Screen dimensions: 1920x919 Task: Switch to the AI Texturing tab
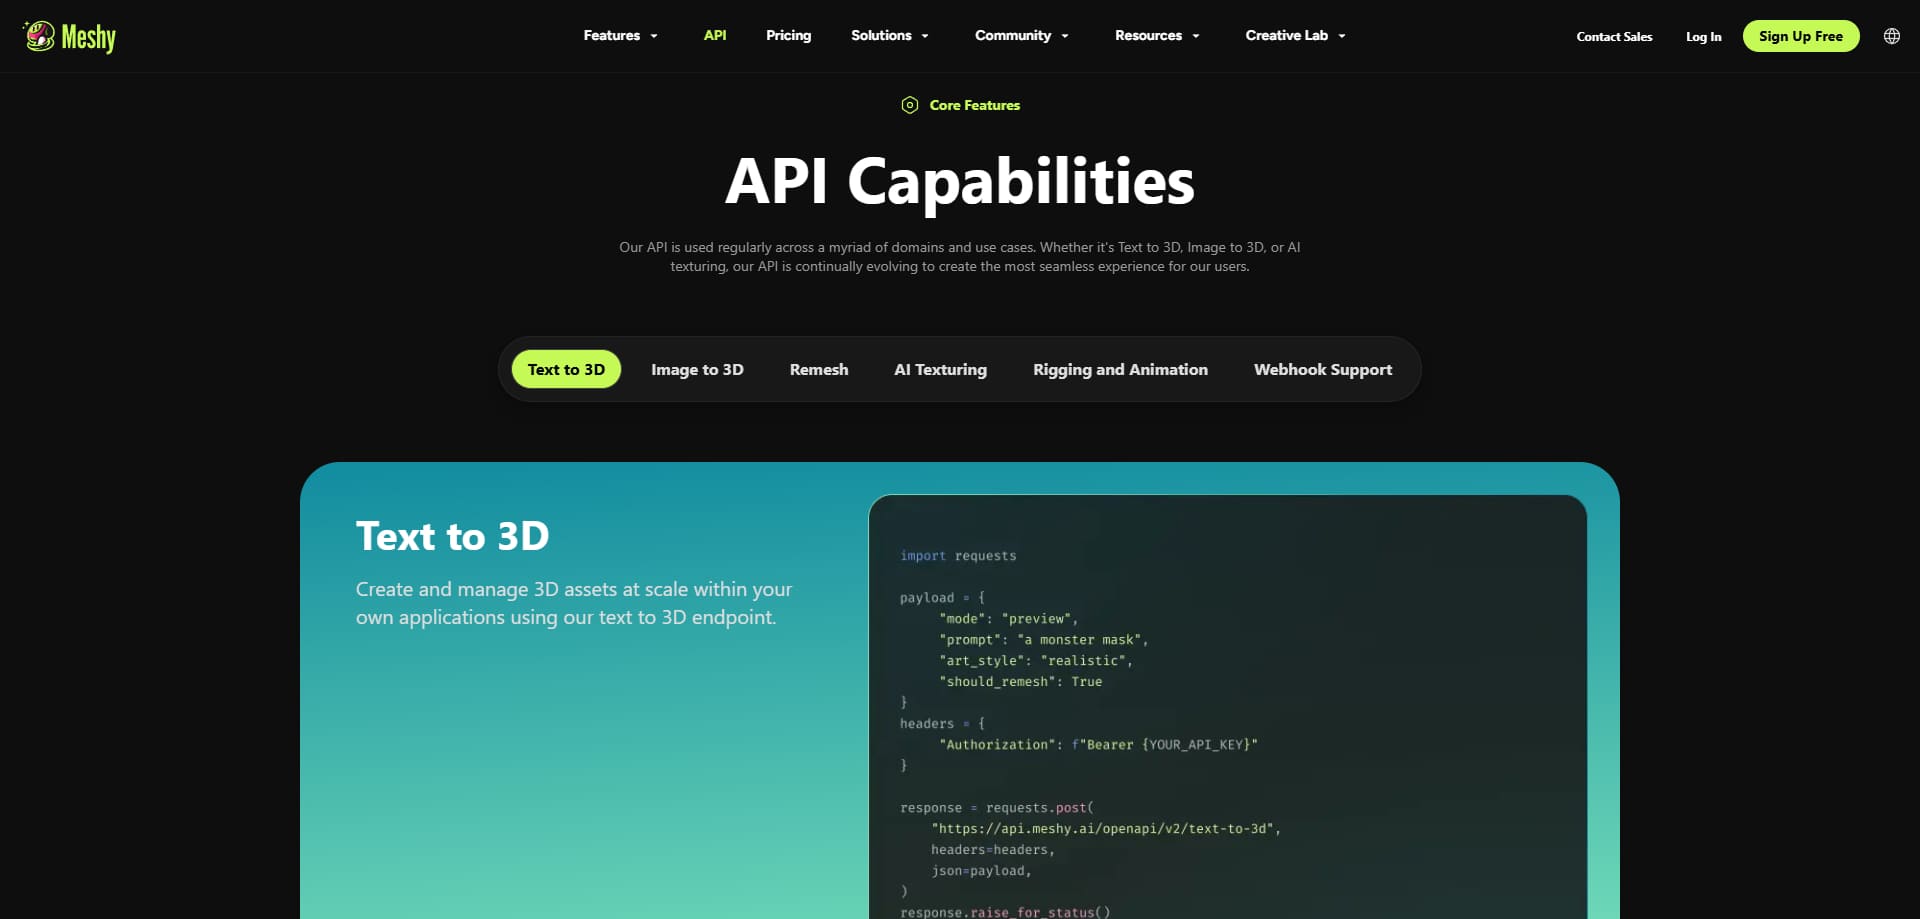(940, 369)
